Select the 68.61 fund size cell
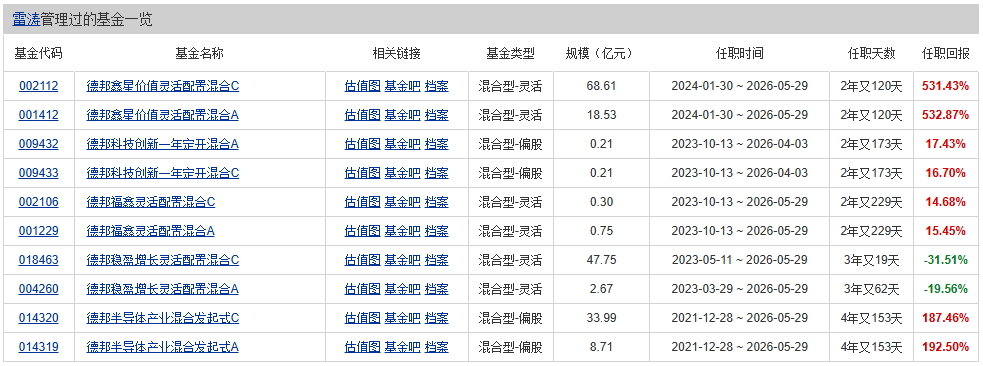Viewport: 983px width, 366px height. pyautogui.click(x=601, y=86)
